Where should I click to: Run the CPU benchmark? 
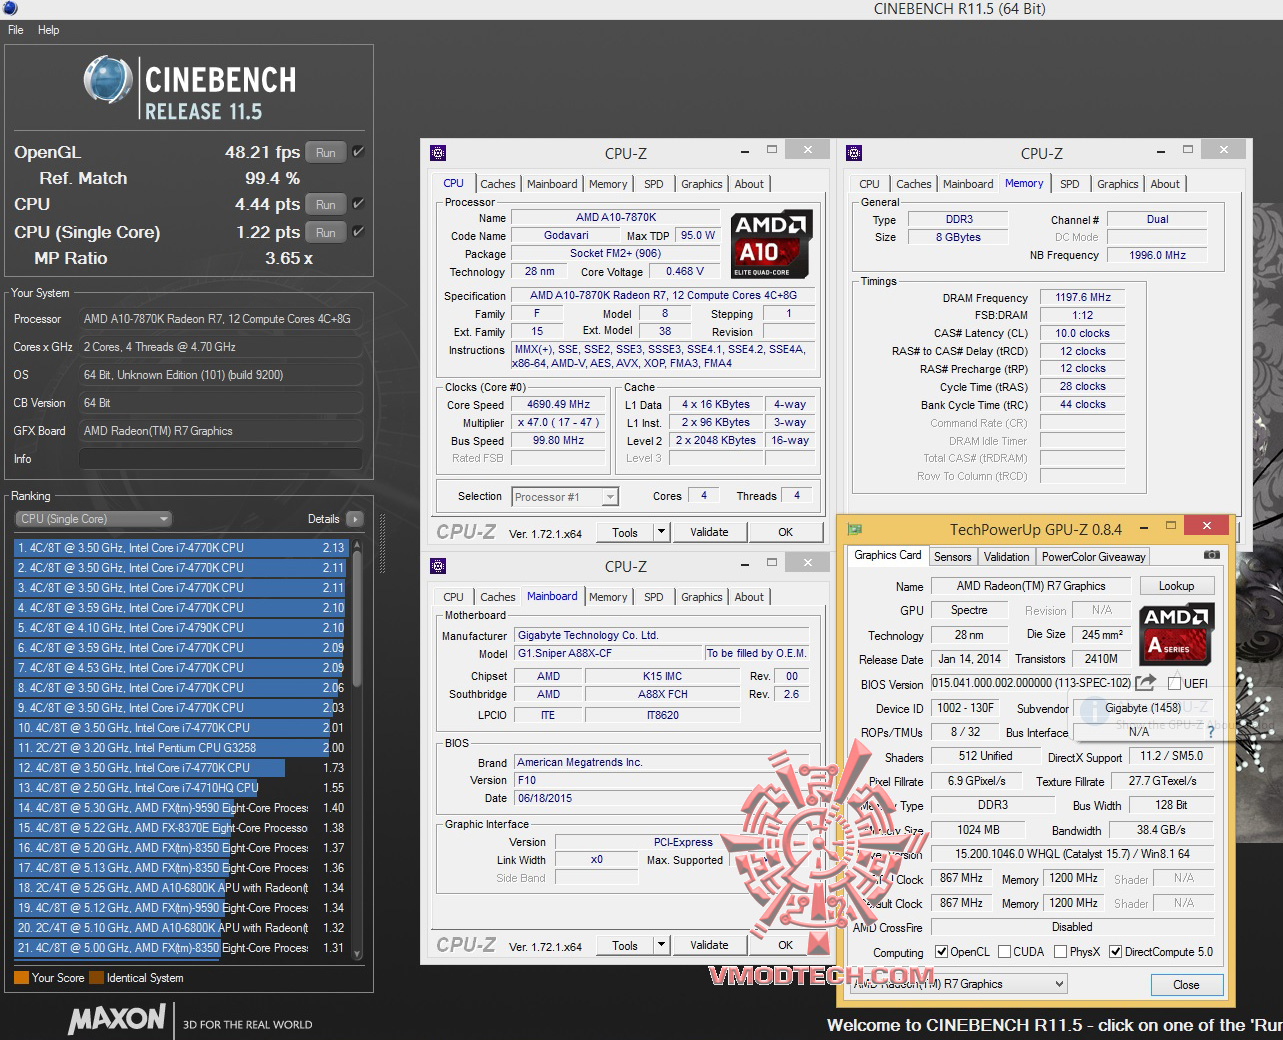tap(326, 204)
